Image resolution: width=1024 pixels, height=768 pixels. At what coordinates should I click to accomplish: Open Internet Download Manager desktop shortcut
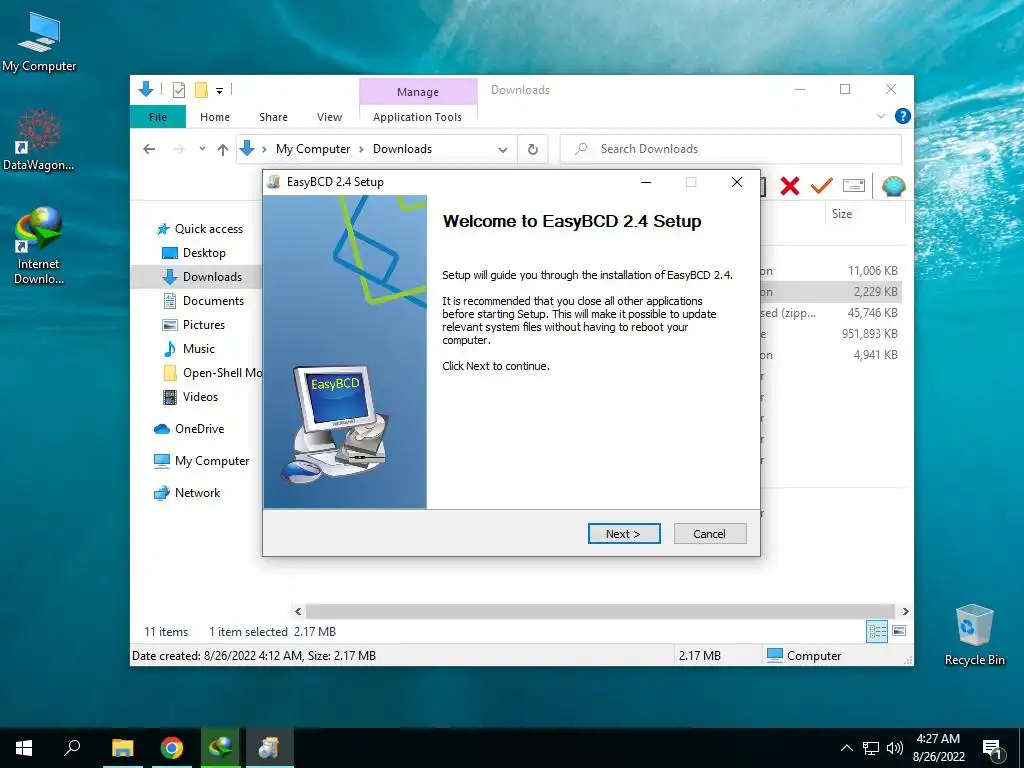39,246
